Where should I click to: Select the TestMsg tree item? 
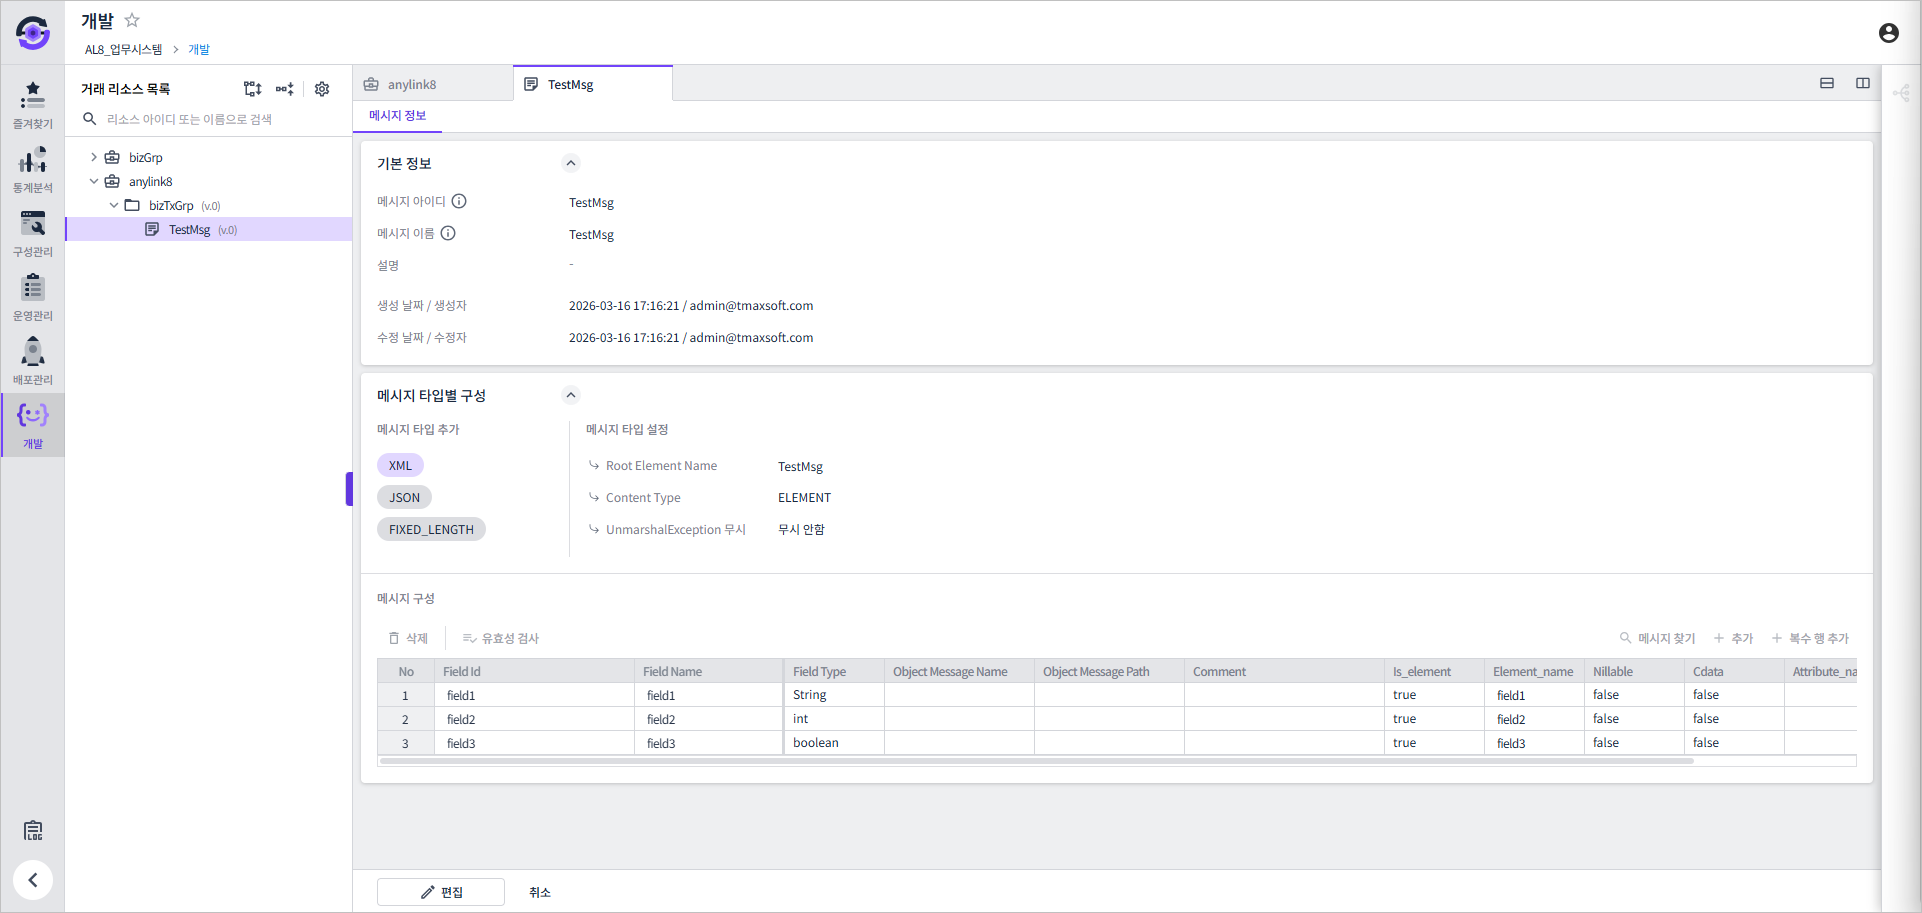(209, 229)
